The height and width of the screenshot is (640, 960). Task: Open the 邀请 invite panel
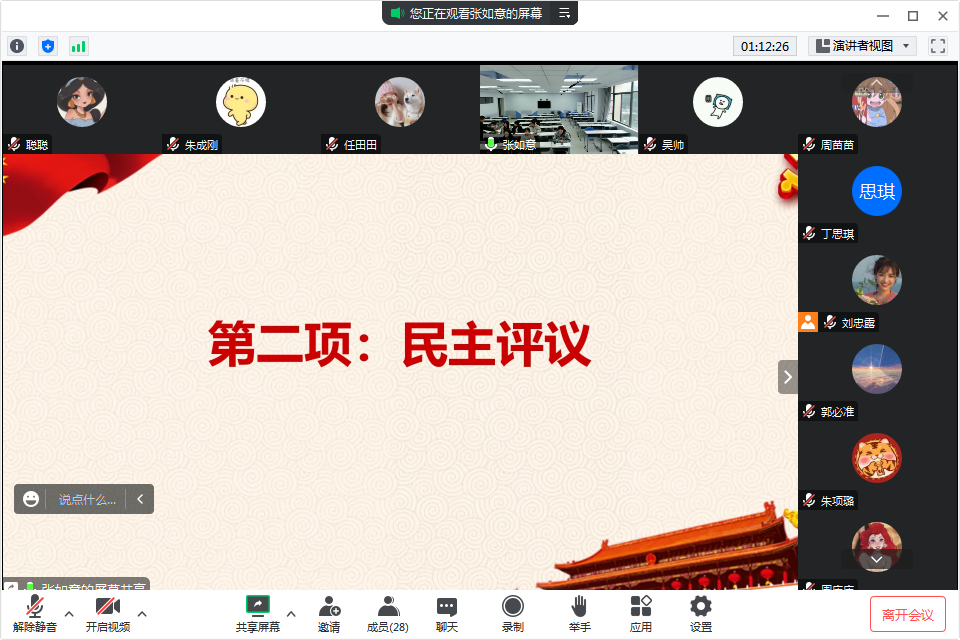coord(329,613)
